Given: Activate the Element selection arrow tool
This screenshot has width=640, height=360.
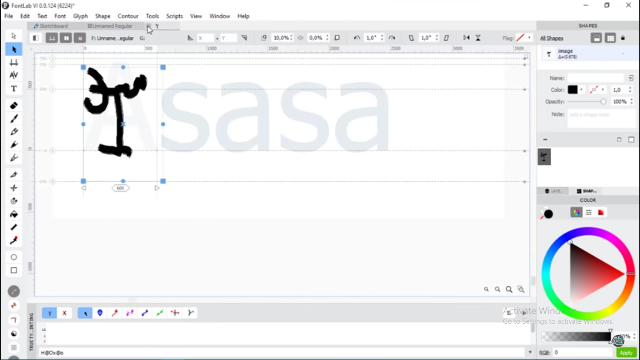Looking at the screenshot, I should 14,49.
